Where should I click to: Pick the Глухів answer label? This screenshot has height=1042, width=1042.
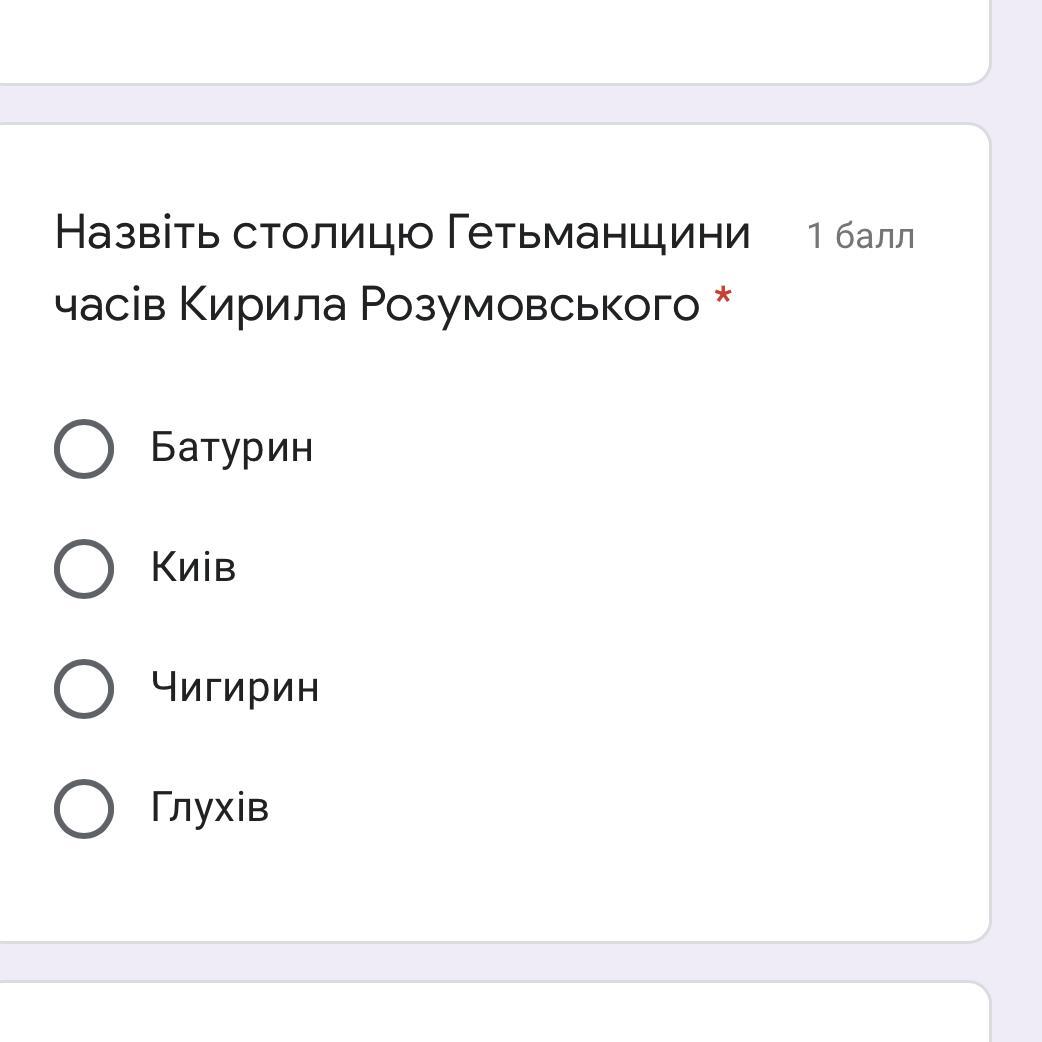tap(210, 807)
